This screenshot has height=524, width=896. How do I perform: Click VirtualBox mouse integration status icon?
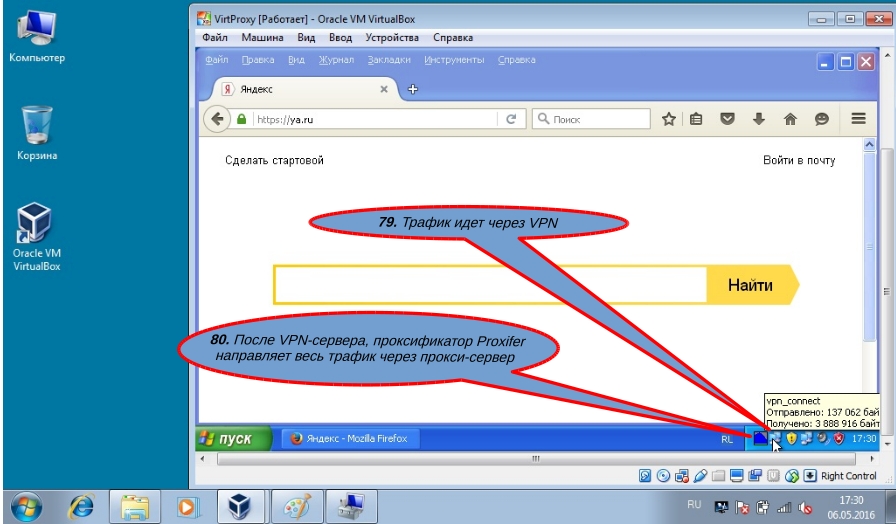tap(791, 475)
